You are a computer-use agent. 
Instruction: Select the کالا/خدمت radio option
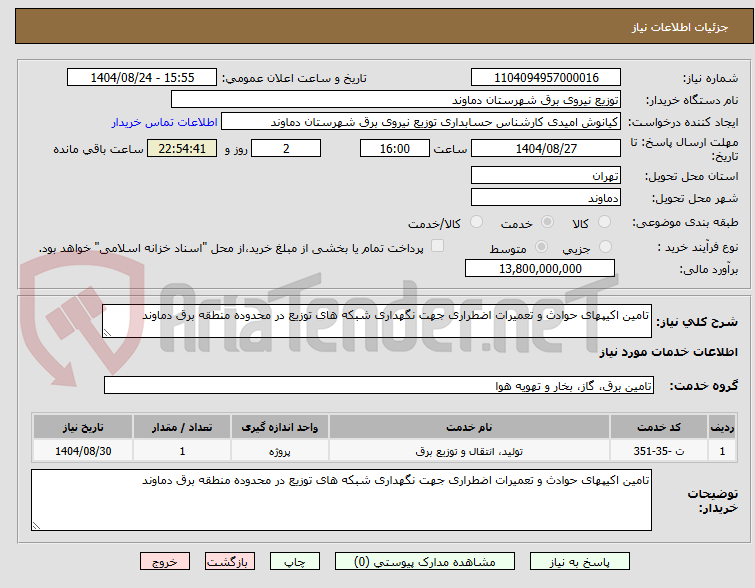click(x=476, y=222)
